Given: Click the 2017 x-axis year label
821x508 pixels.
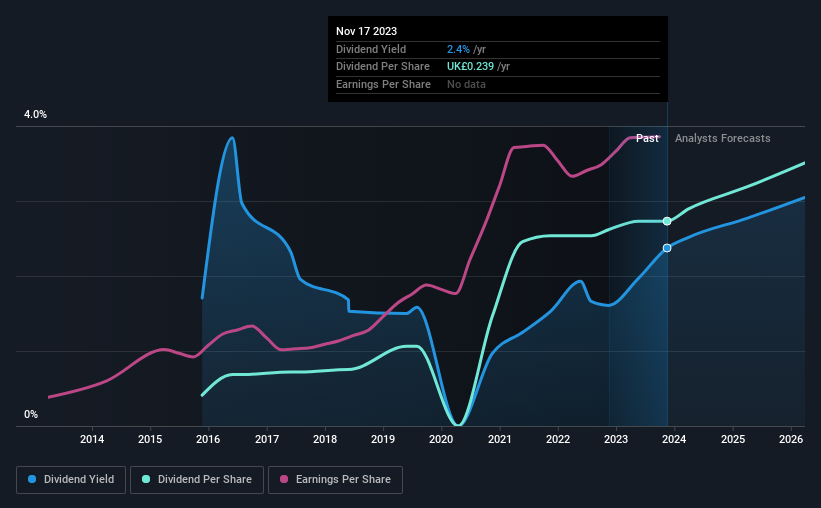Looking at the screenshot, I should click(x=267, y=439).
